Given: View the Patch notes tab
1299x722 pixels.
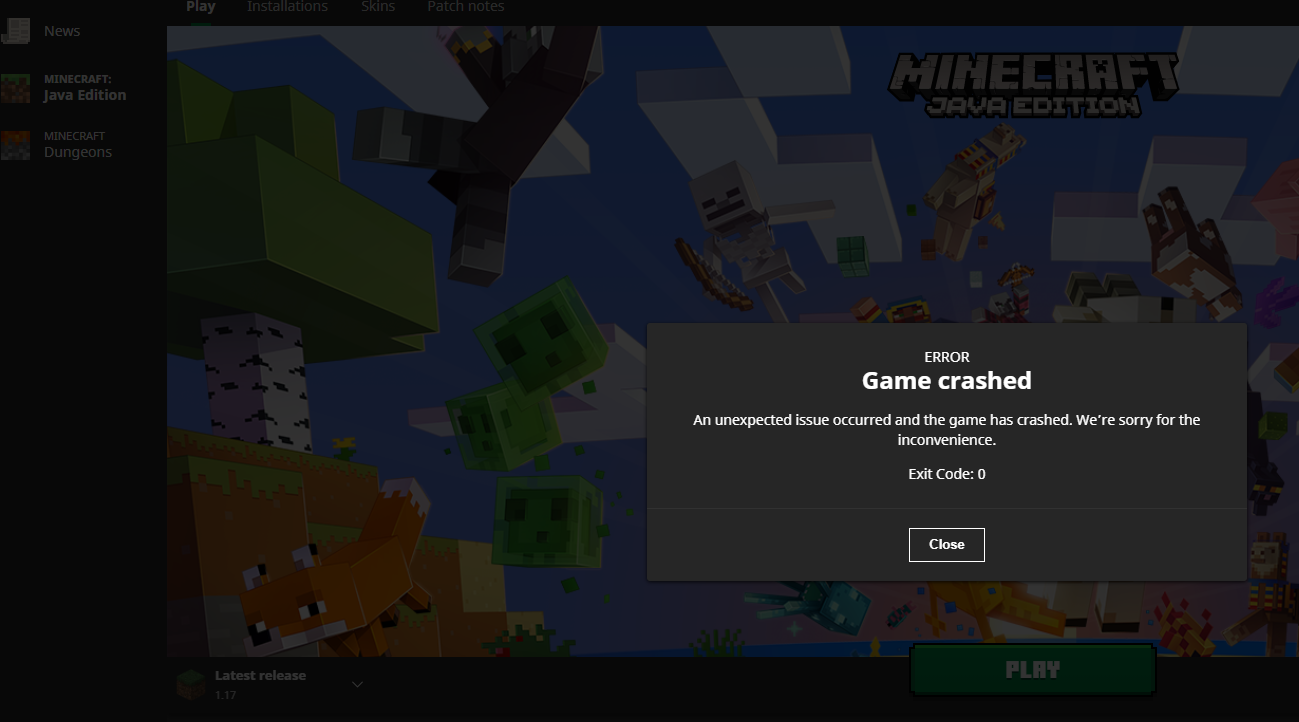Looking at the screenshot, I should [466, 7].
